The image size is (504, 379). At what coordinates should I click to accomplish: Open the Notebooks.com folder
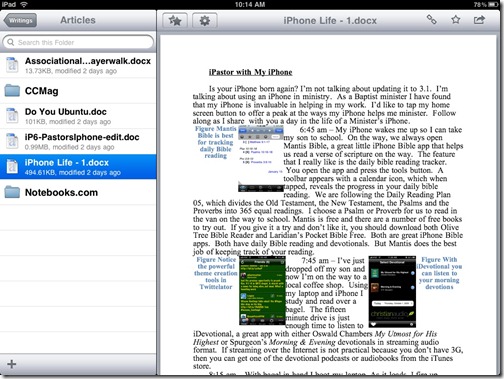pos(78,192)
